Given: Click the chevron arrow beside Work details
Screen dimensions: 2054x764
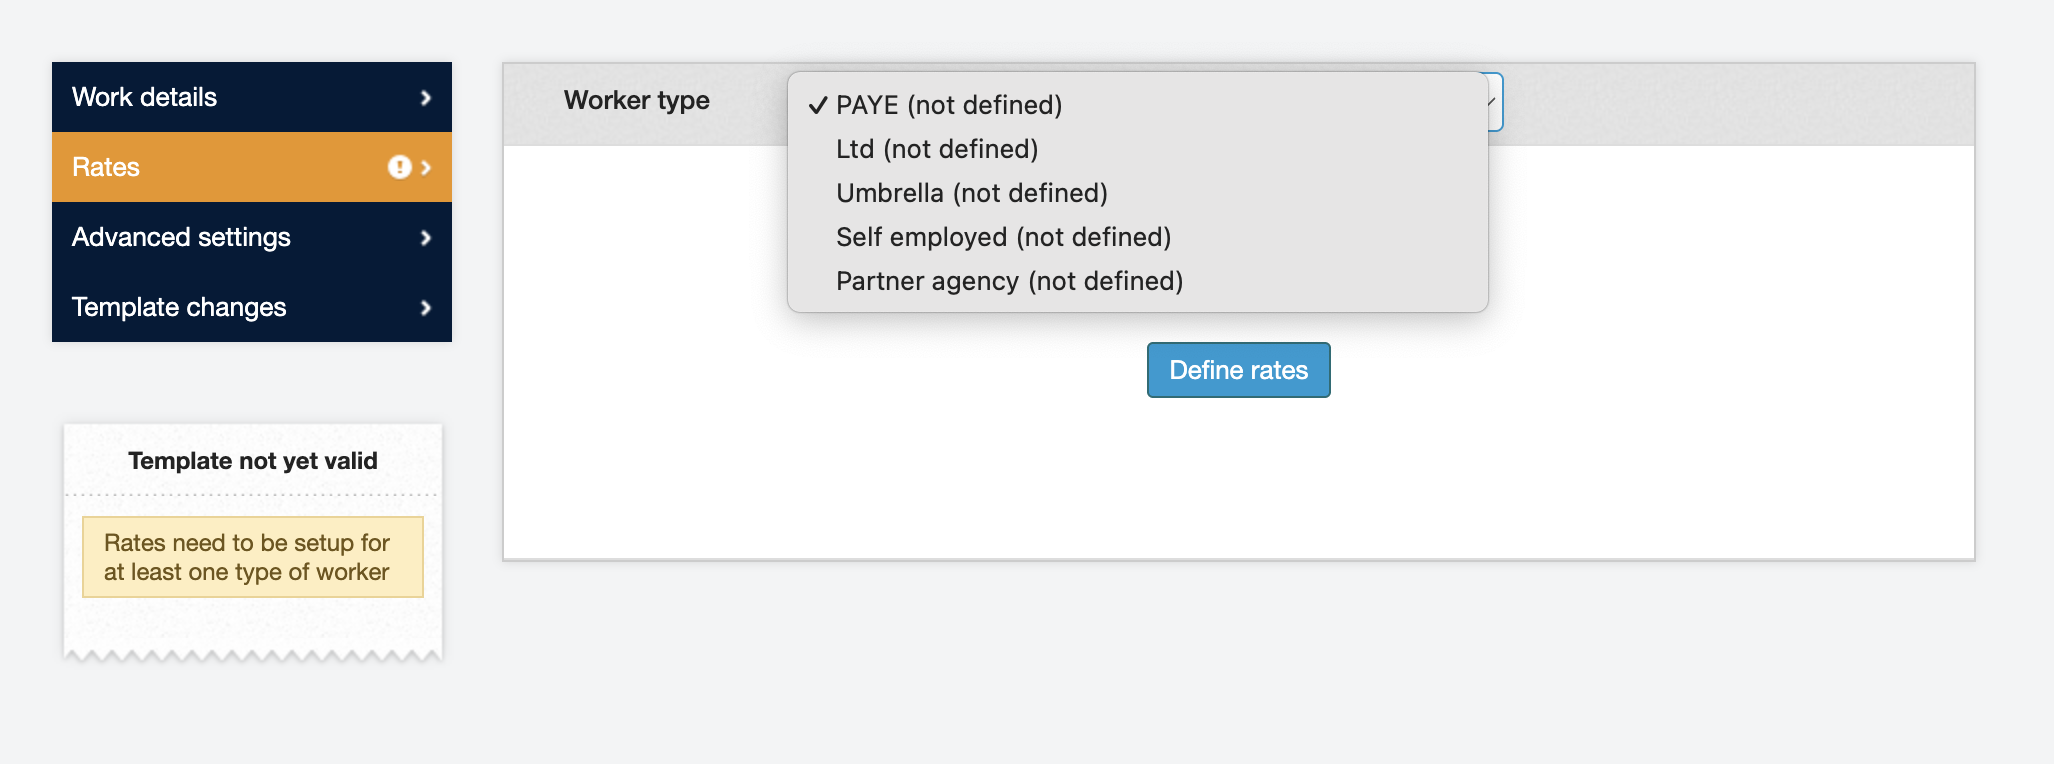Looking at the screenshot, I should coord(426,98).
